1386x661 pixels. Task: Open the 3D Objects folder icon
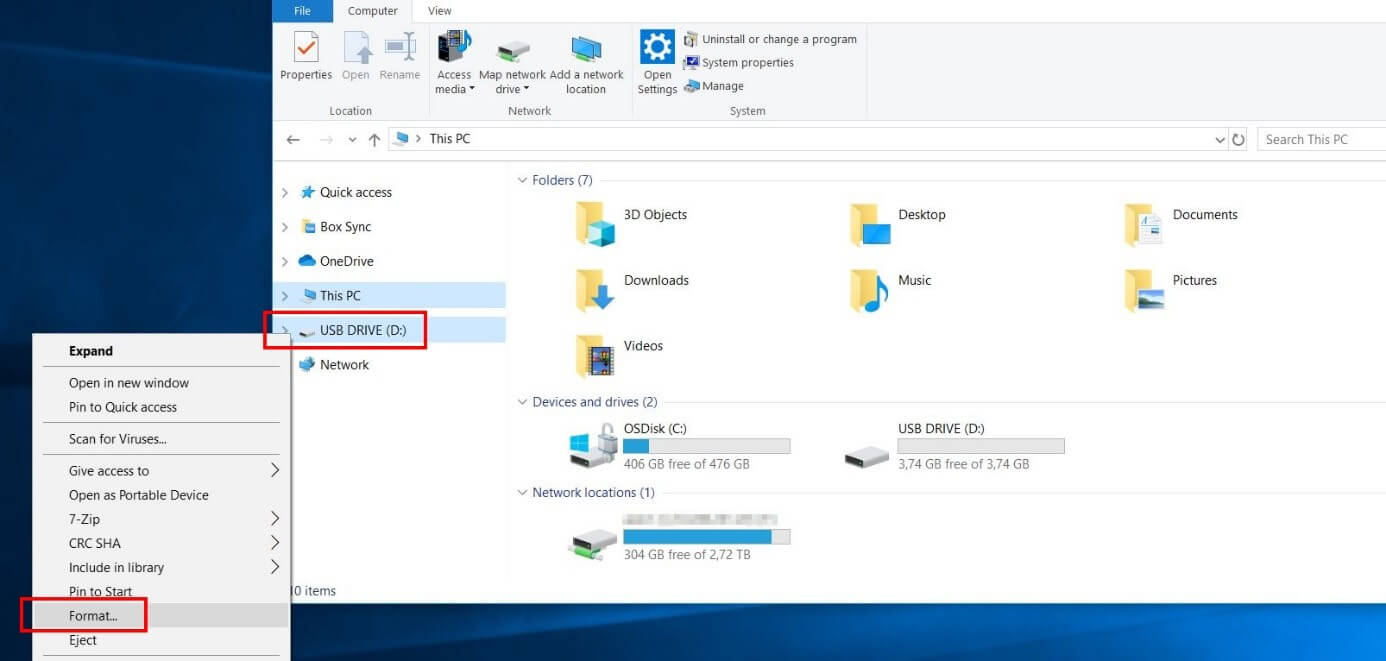point(595,223)
